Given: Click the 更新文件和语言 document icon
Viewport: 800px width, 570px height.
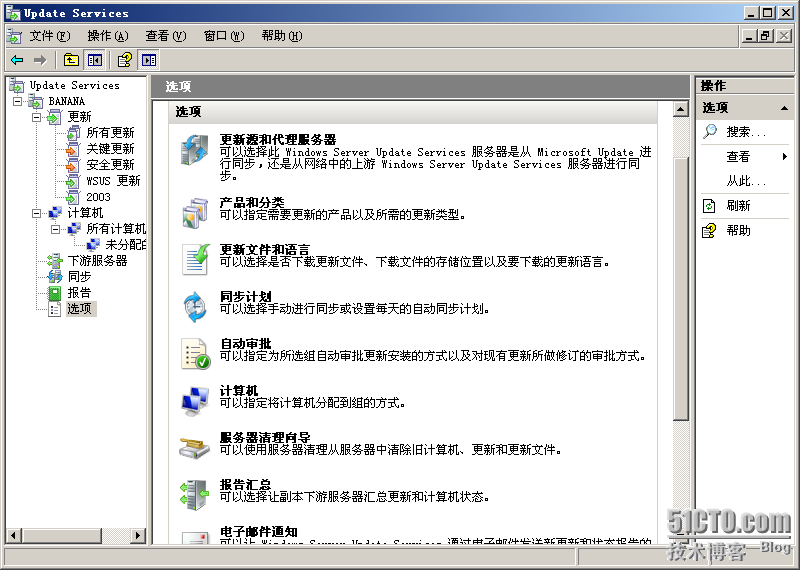Looking at the screenshot, I should point(196,259).
